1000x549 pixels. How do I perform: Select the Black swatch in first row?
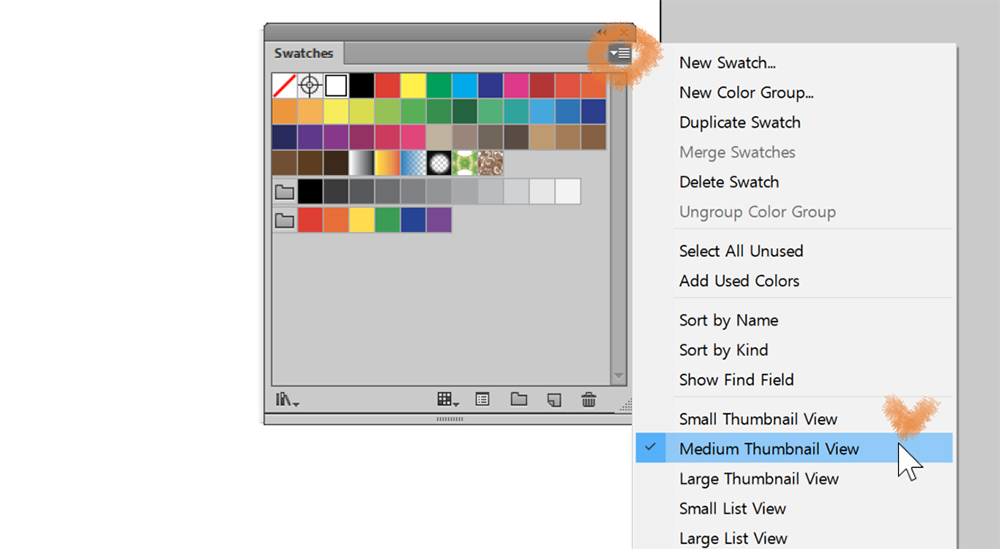tap(362, 85)
